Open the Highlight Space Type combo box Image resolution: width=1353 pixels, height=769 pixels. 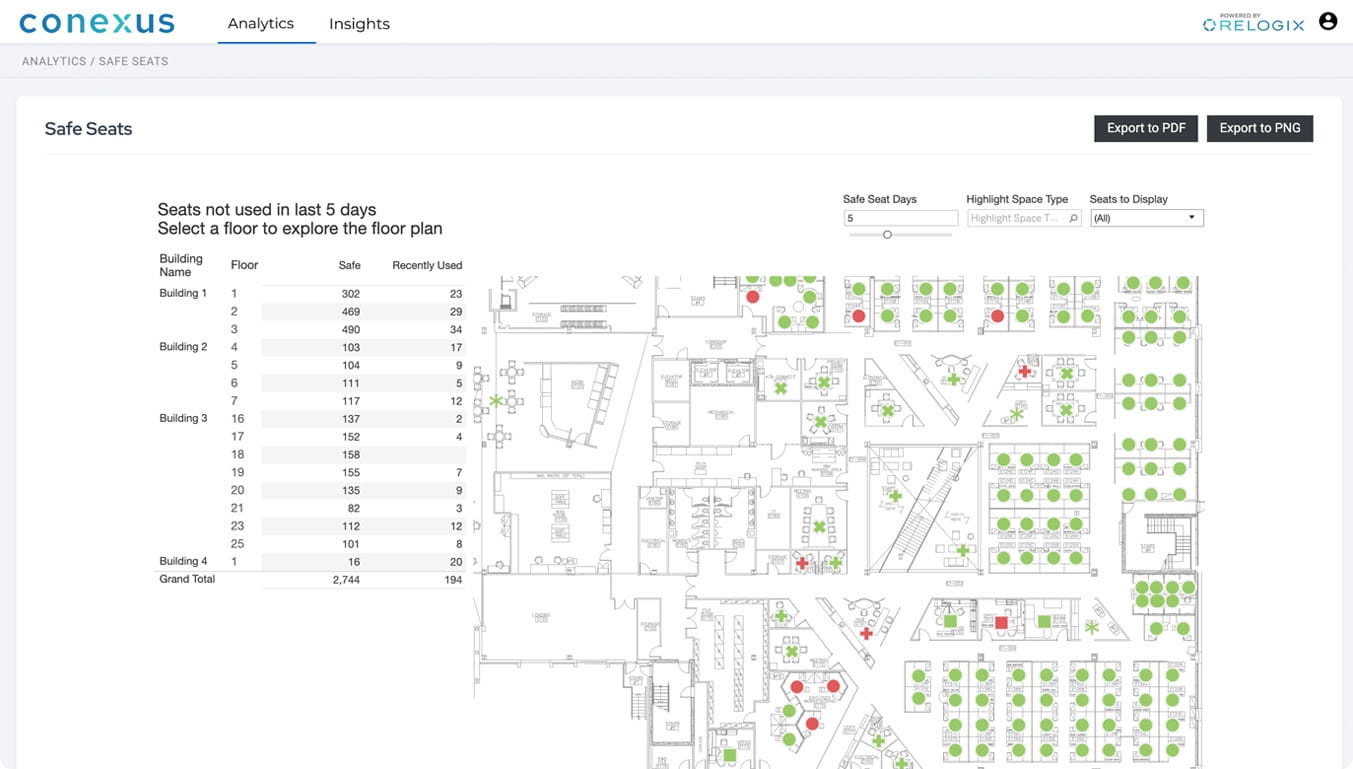[x=1016, y=218]
